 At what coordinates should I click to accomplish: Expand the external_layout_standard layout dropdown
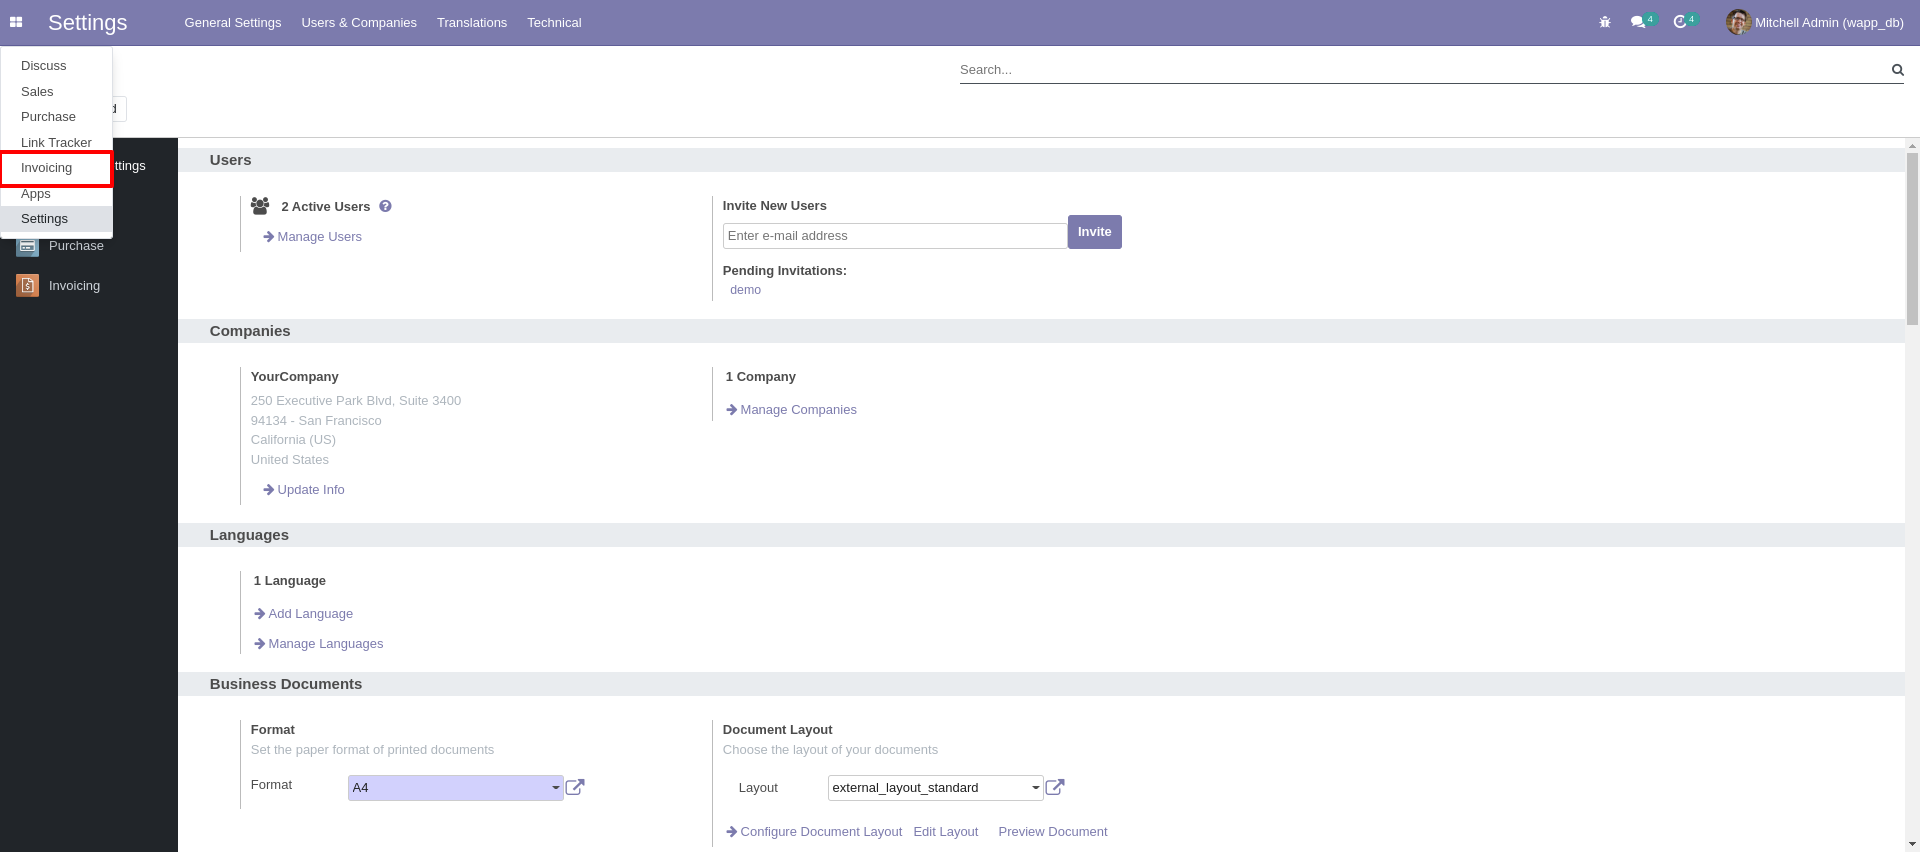[x=935, y=788]
